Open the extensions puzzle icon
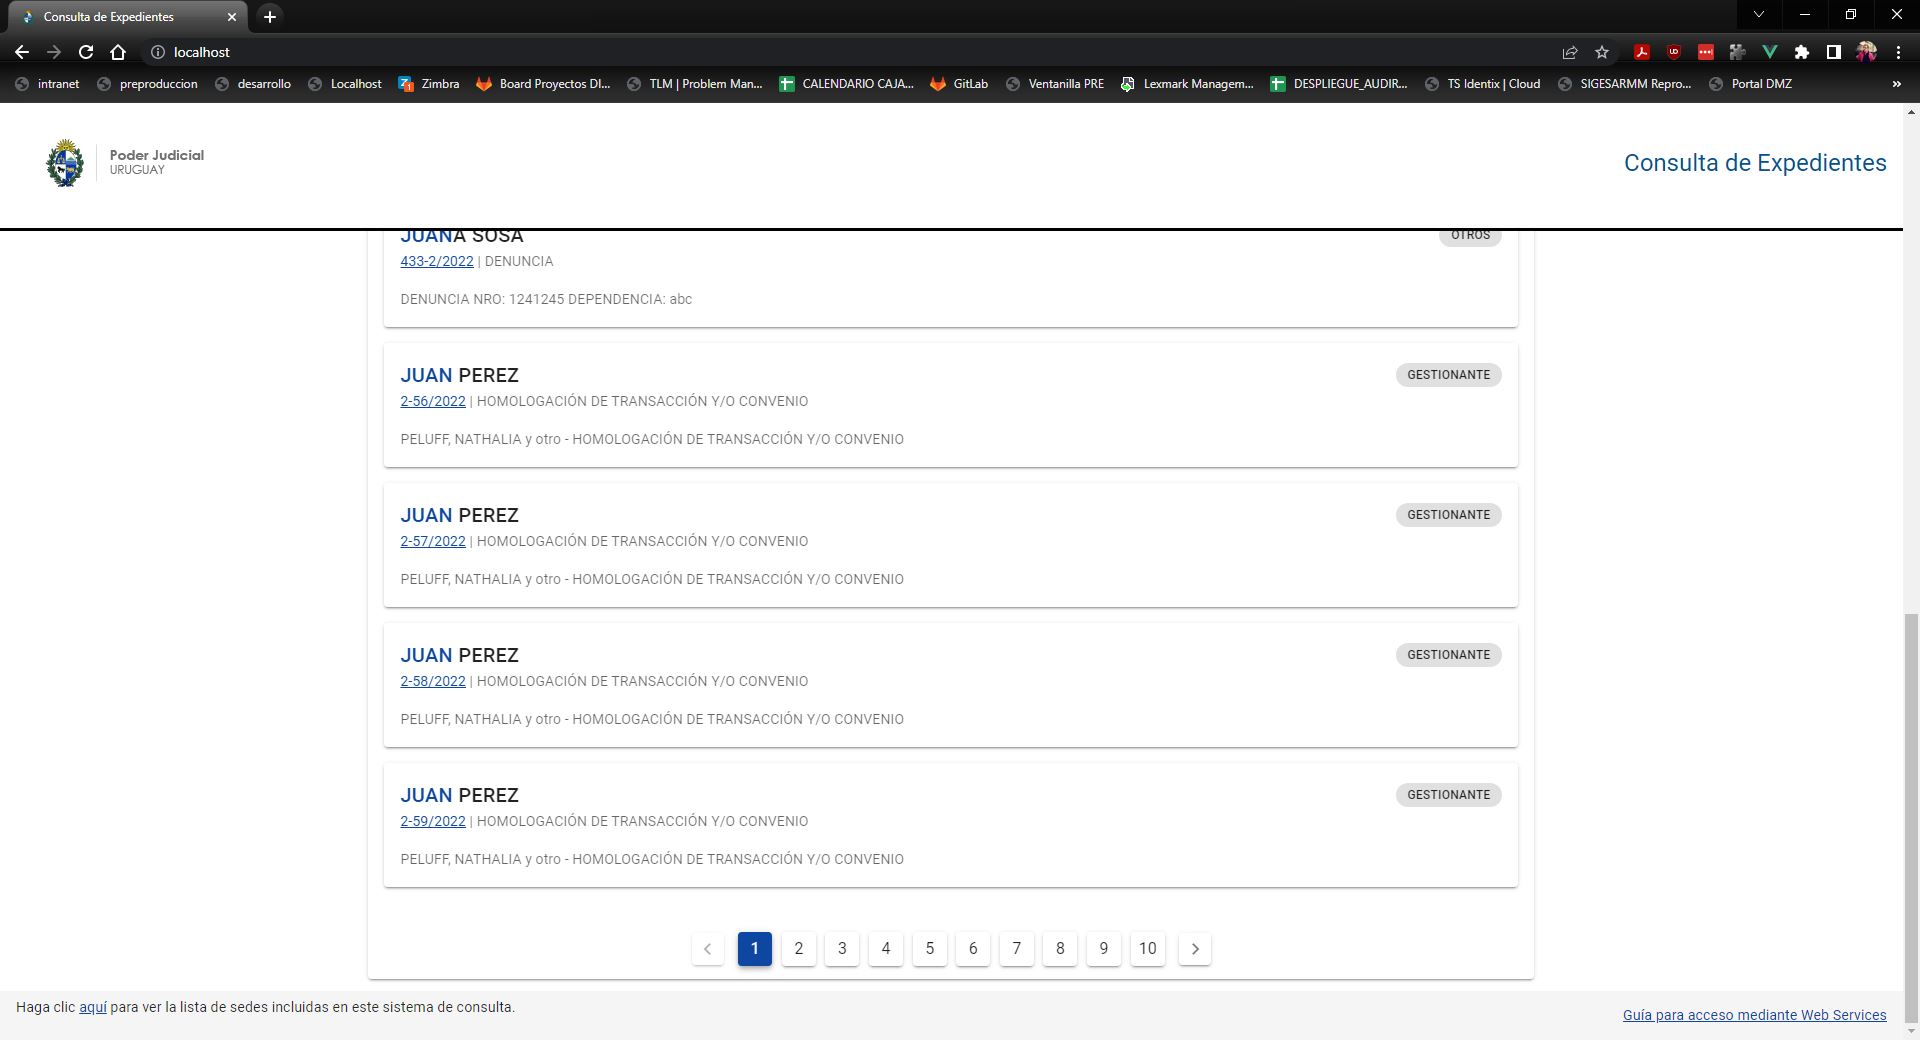The height and width of the screenshot is (1040, 1920). pos(1802,52)
